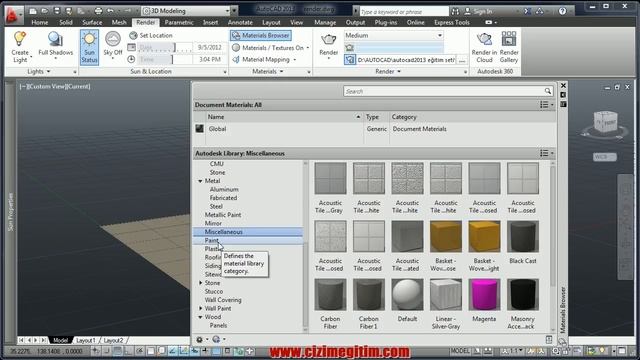Select the Black Cast material thumbnail
The width and height of the screenshot is (640, 360).
pyautogui.click(x=523, y=236)
